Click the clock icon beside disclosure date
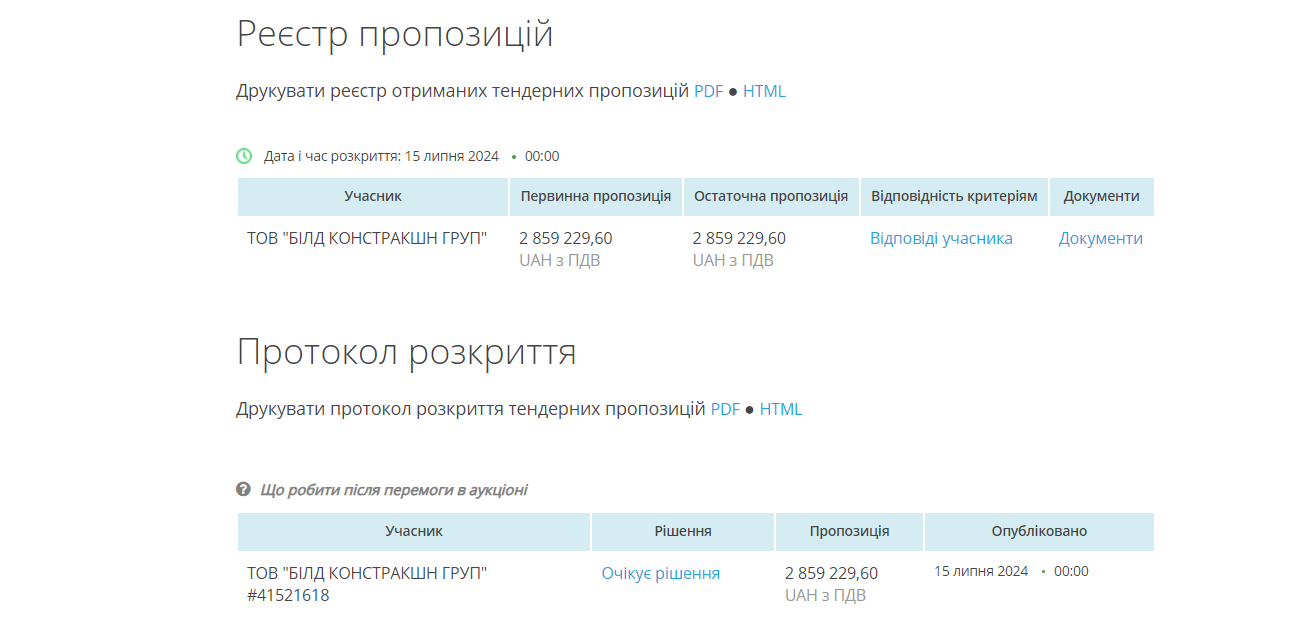 [241, 156]
